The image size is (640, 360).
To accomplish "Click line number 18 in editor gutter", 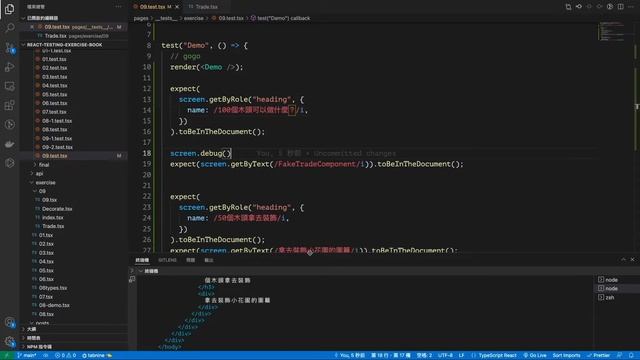I will (147, 153).
